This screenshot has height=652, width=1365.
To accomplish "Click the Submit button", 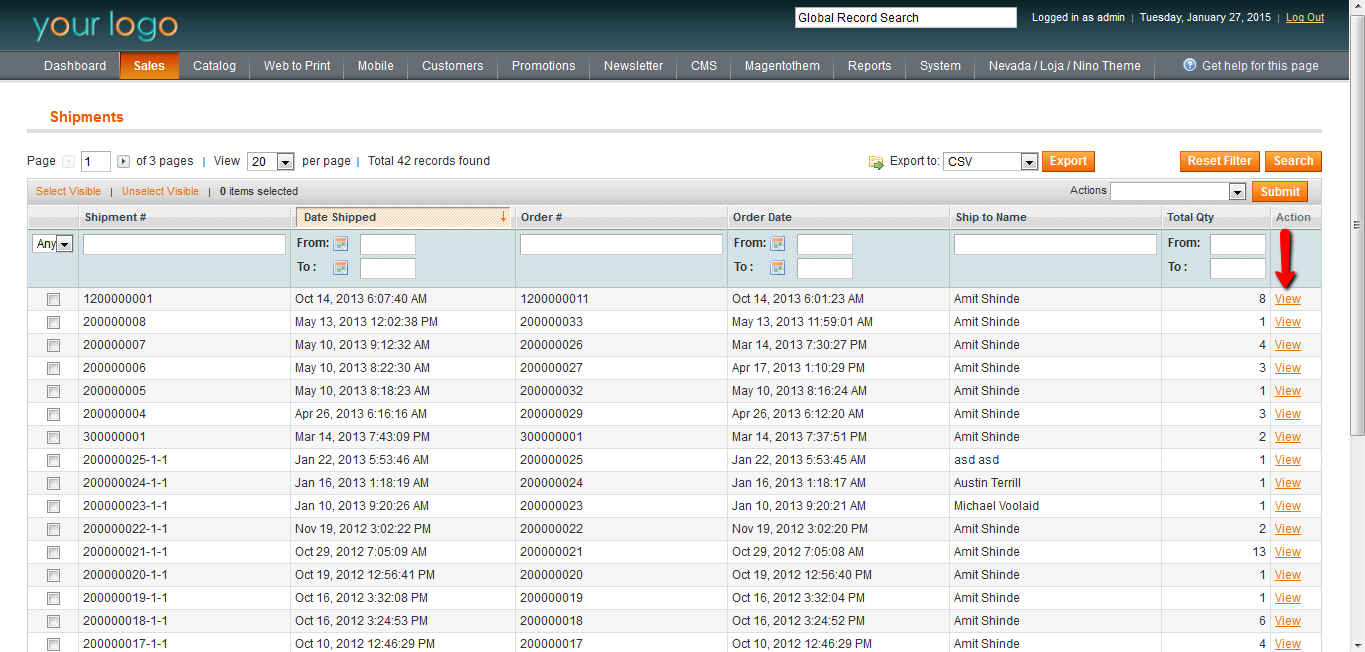I will pyautogui.click(x=1280, y=192).
